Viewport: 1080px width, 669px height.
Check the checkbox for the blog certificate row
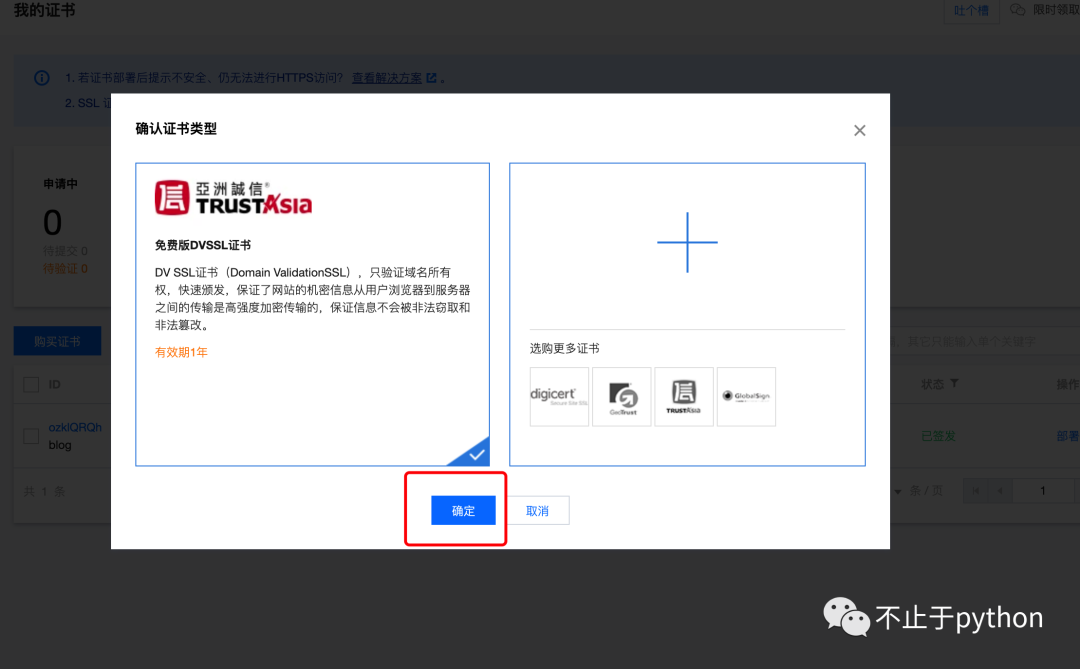(31, 436)
